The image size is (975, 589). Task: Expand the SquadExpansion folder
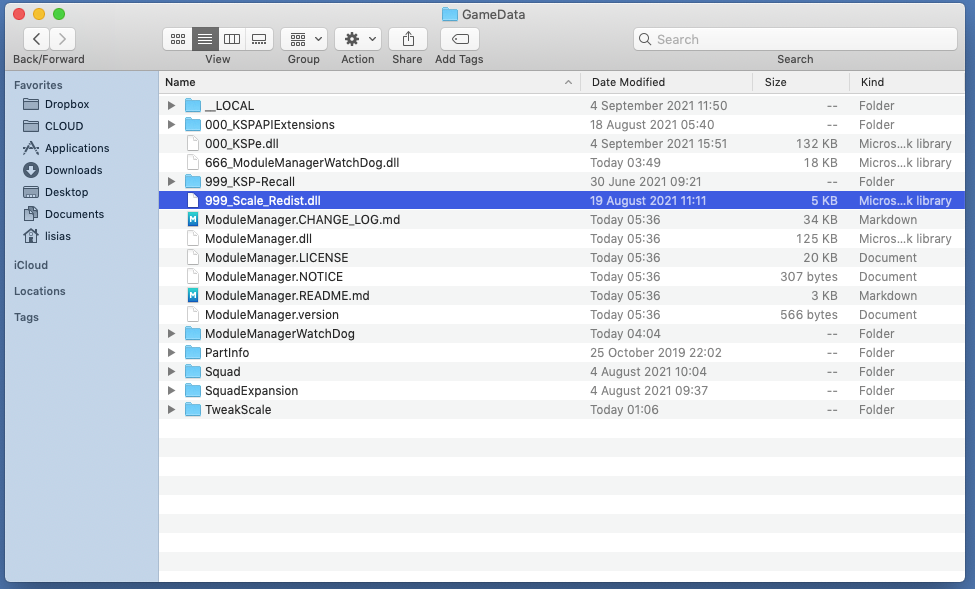coord(171,391)
